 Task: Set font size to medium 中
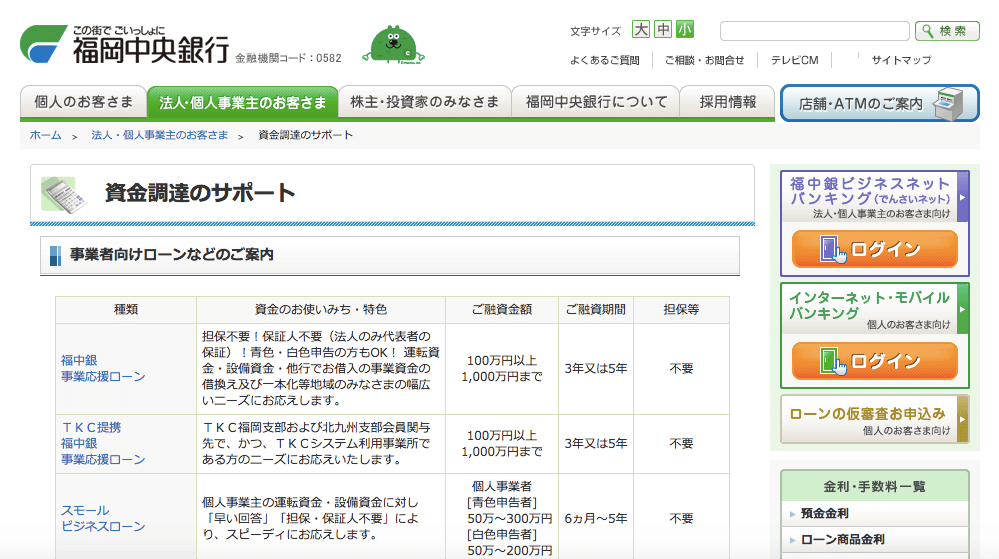point(663,29)
